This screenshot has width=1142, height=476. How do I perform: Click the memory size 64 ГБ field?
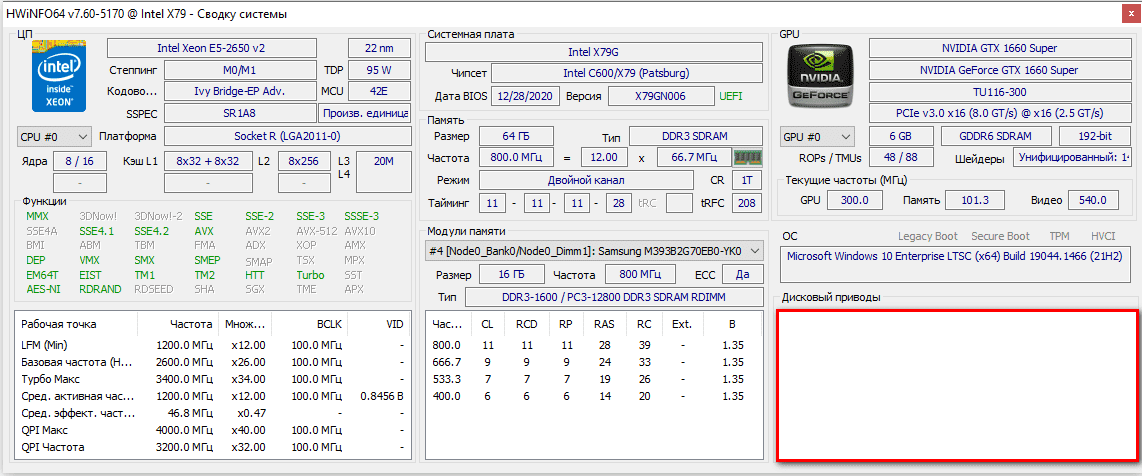(516, 136)
